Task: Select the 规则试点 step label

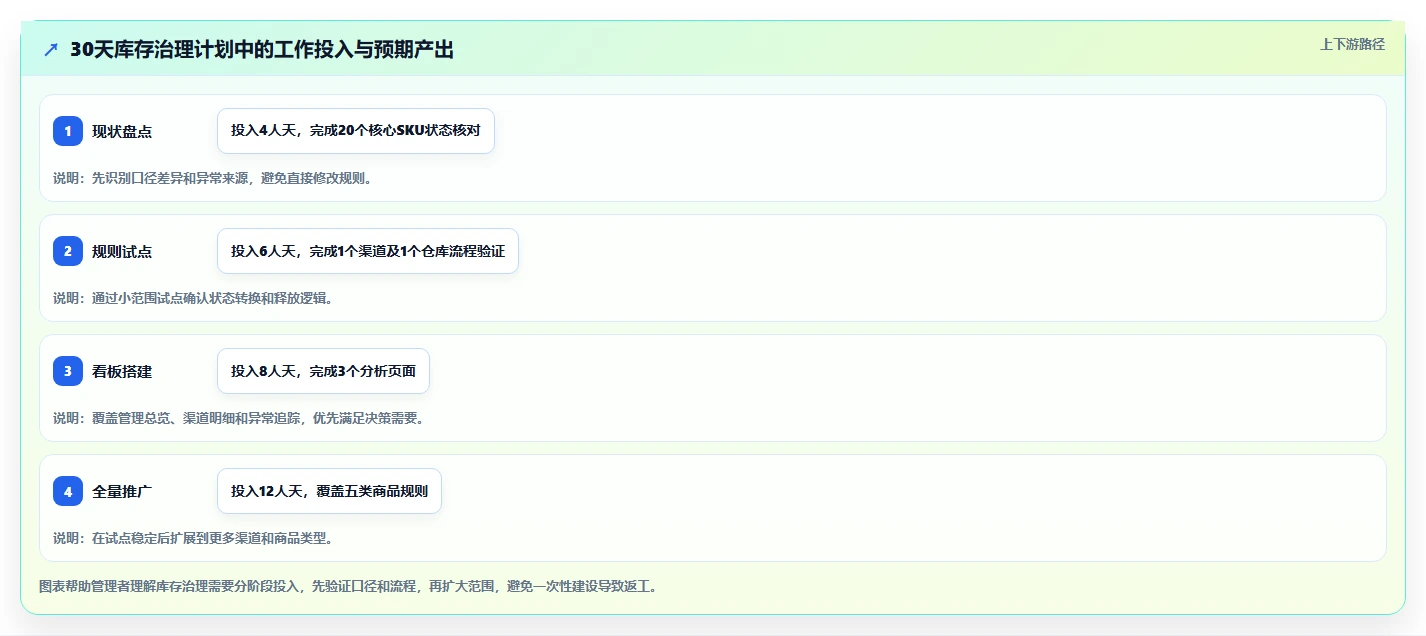Action: pos(122,251)
